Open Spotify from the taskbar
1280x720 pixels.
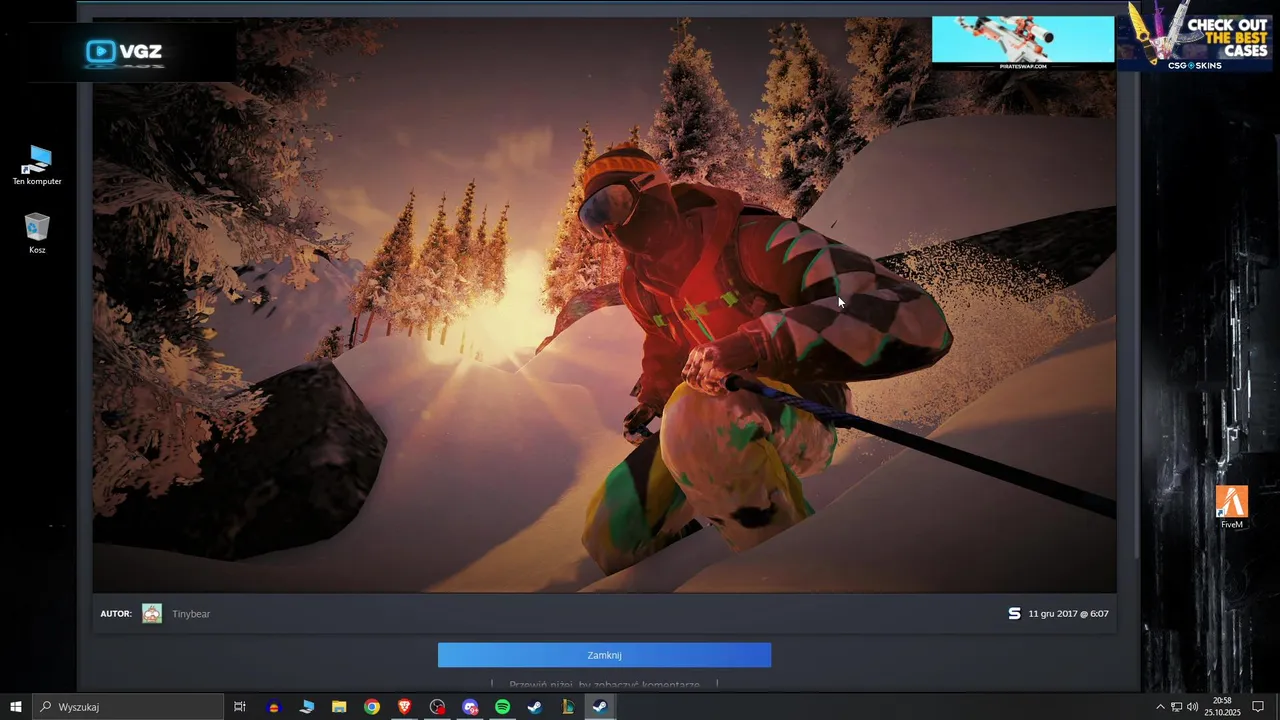coord(502,707)
